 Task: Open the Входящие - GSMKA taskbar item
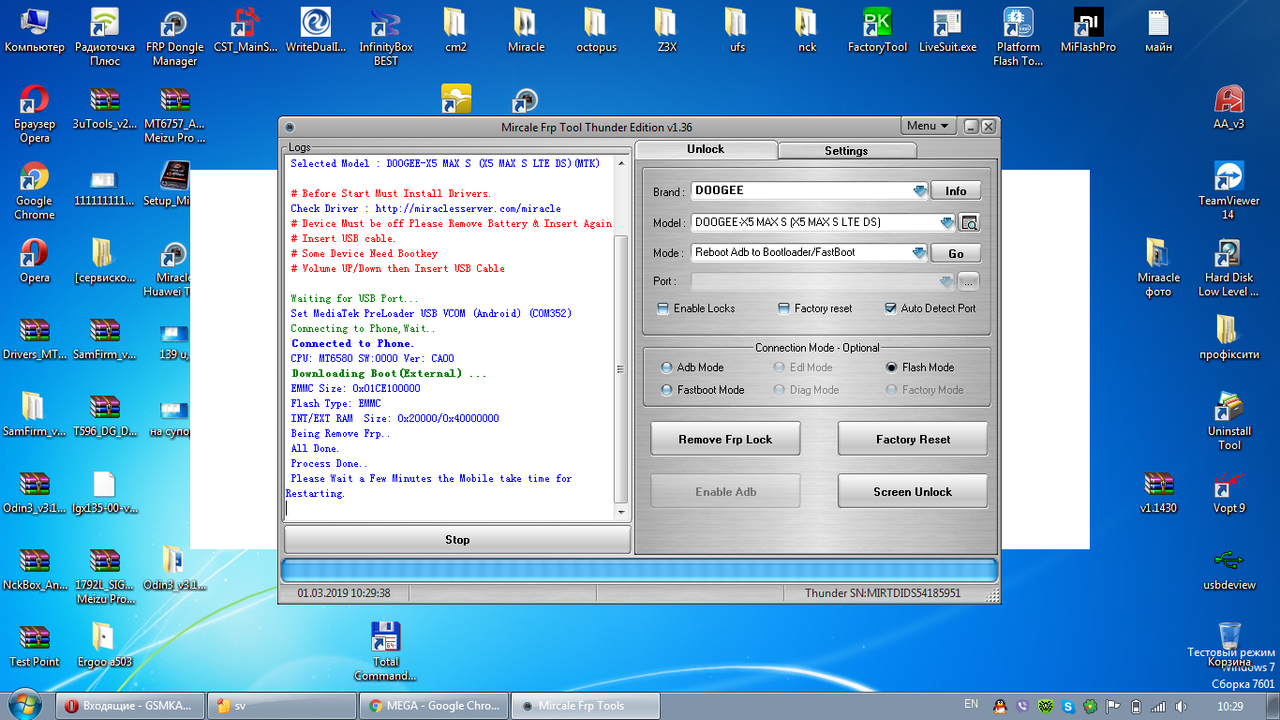130,705
